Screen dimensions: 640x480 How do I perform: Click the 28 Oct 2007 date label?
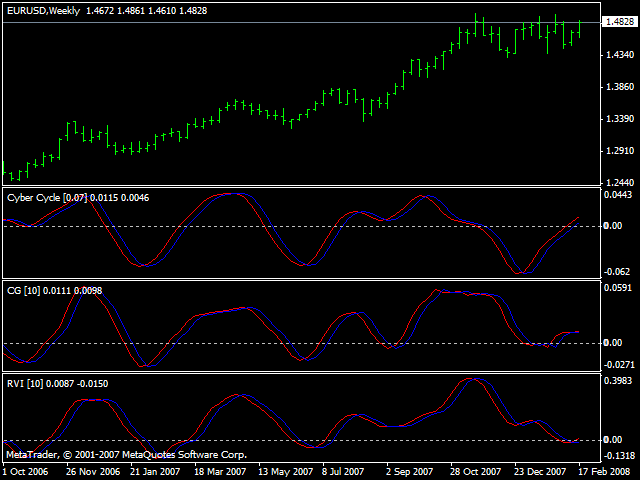click(476, 472)
